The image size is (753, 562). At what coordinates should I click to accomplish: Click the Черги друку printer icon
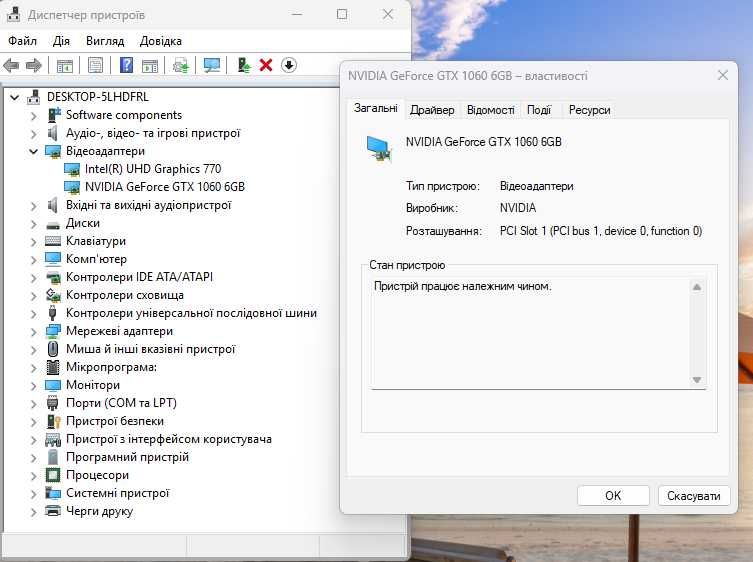coord(53,511)
